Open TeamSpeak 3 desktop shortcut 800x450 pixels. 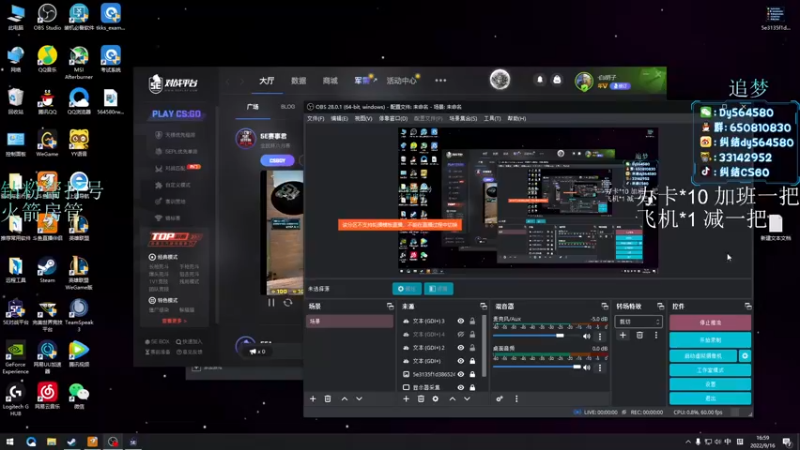[79, 315]
